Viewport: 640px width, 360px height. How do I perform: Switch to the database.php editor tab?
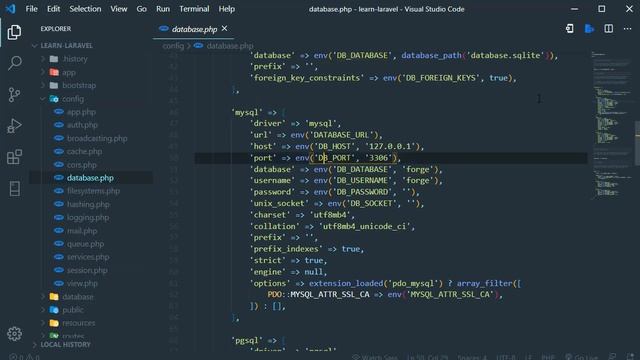[193, 29]
